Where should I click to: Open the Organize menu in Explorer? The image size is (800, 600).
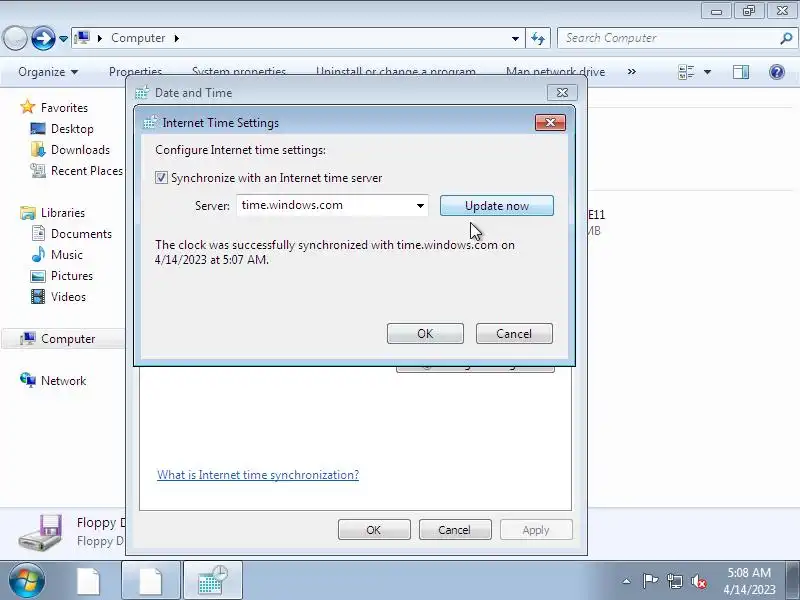pos(48,72)
